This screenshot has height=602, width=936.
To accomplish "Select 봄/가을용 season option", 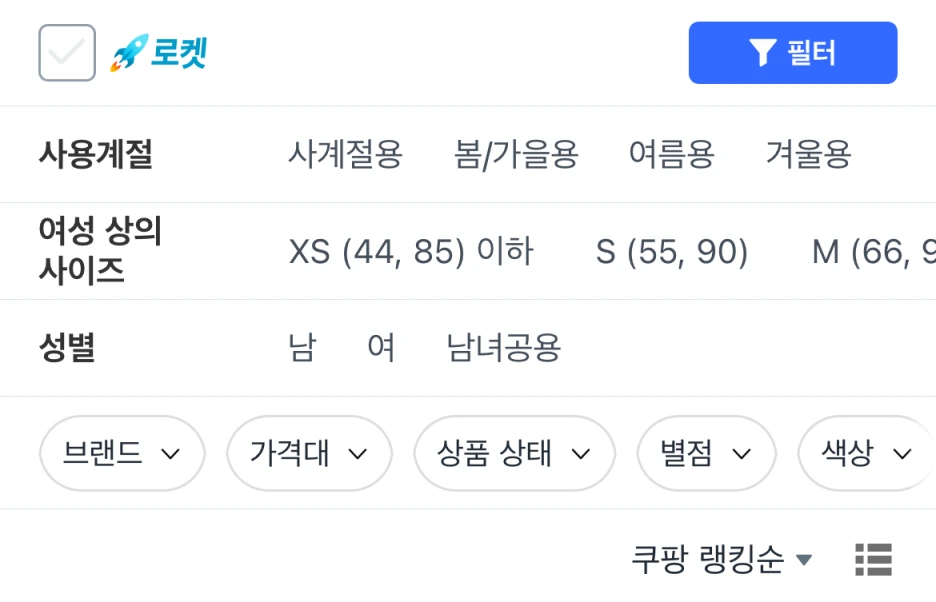I will [516, 155].
